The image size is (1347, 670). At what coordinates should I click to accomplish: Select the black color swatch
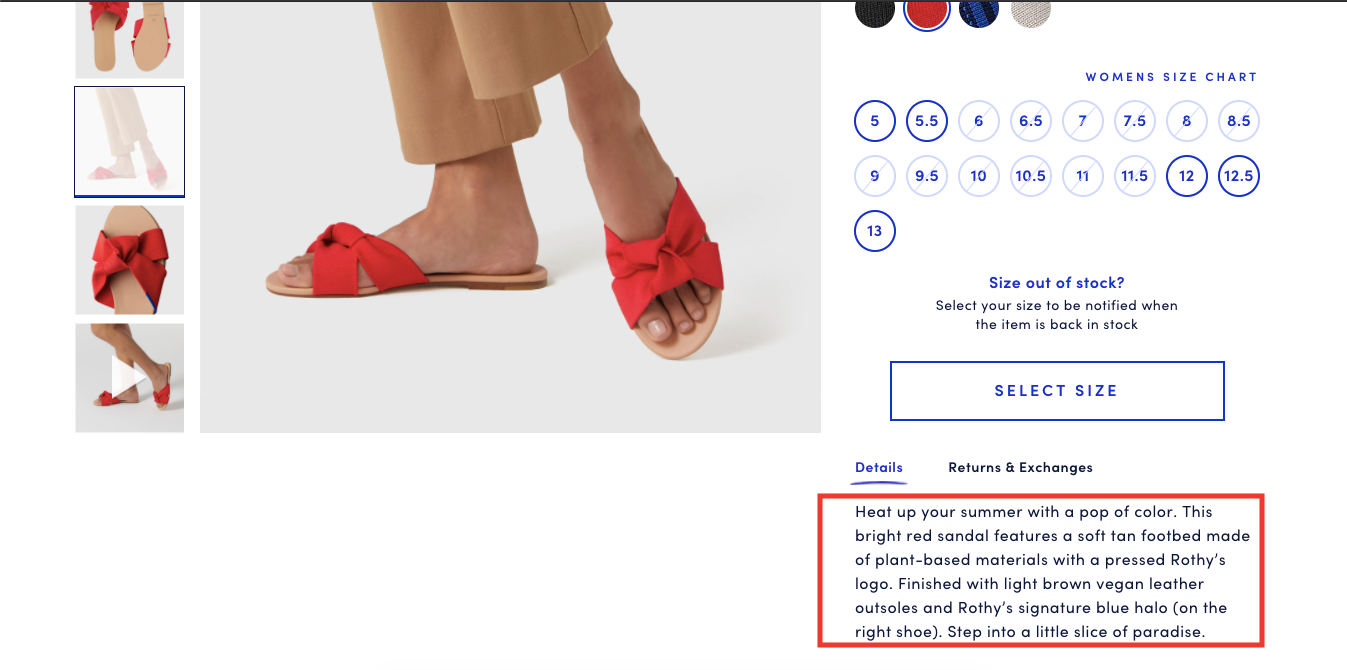tap(875, 11)
